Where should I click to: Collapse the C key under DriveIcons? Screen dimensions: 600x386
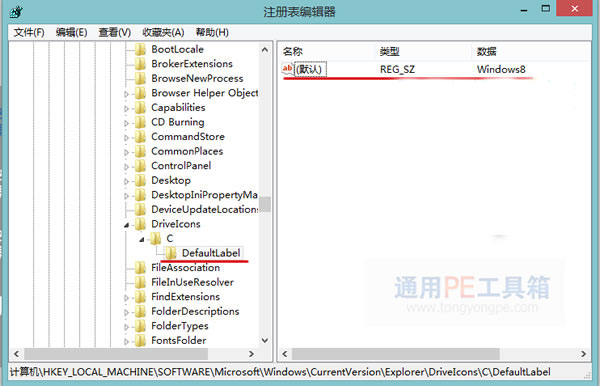[x=142, y=239]
